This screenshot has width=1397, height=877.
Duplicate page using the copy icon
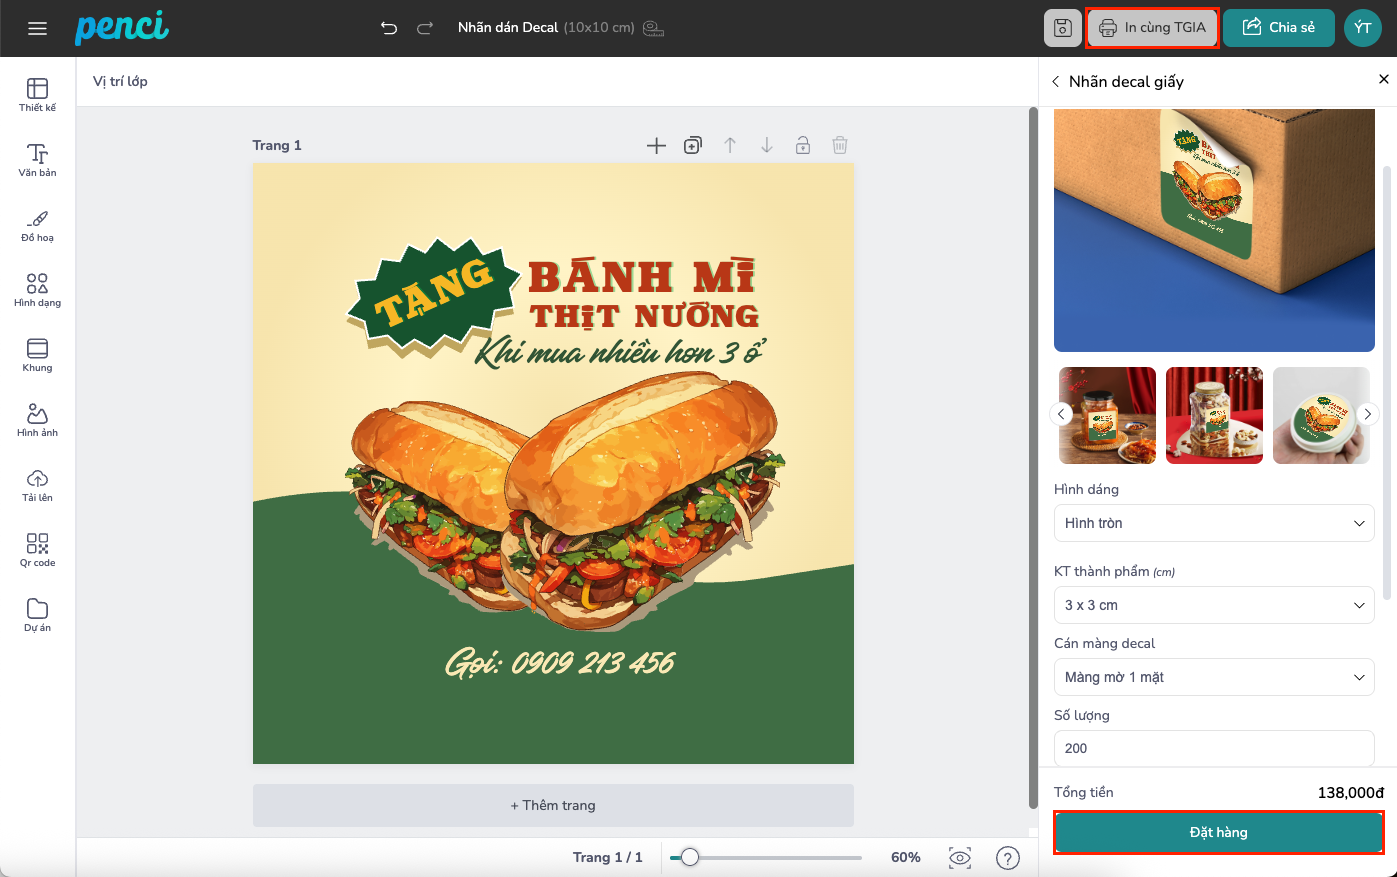click(693, 146)
